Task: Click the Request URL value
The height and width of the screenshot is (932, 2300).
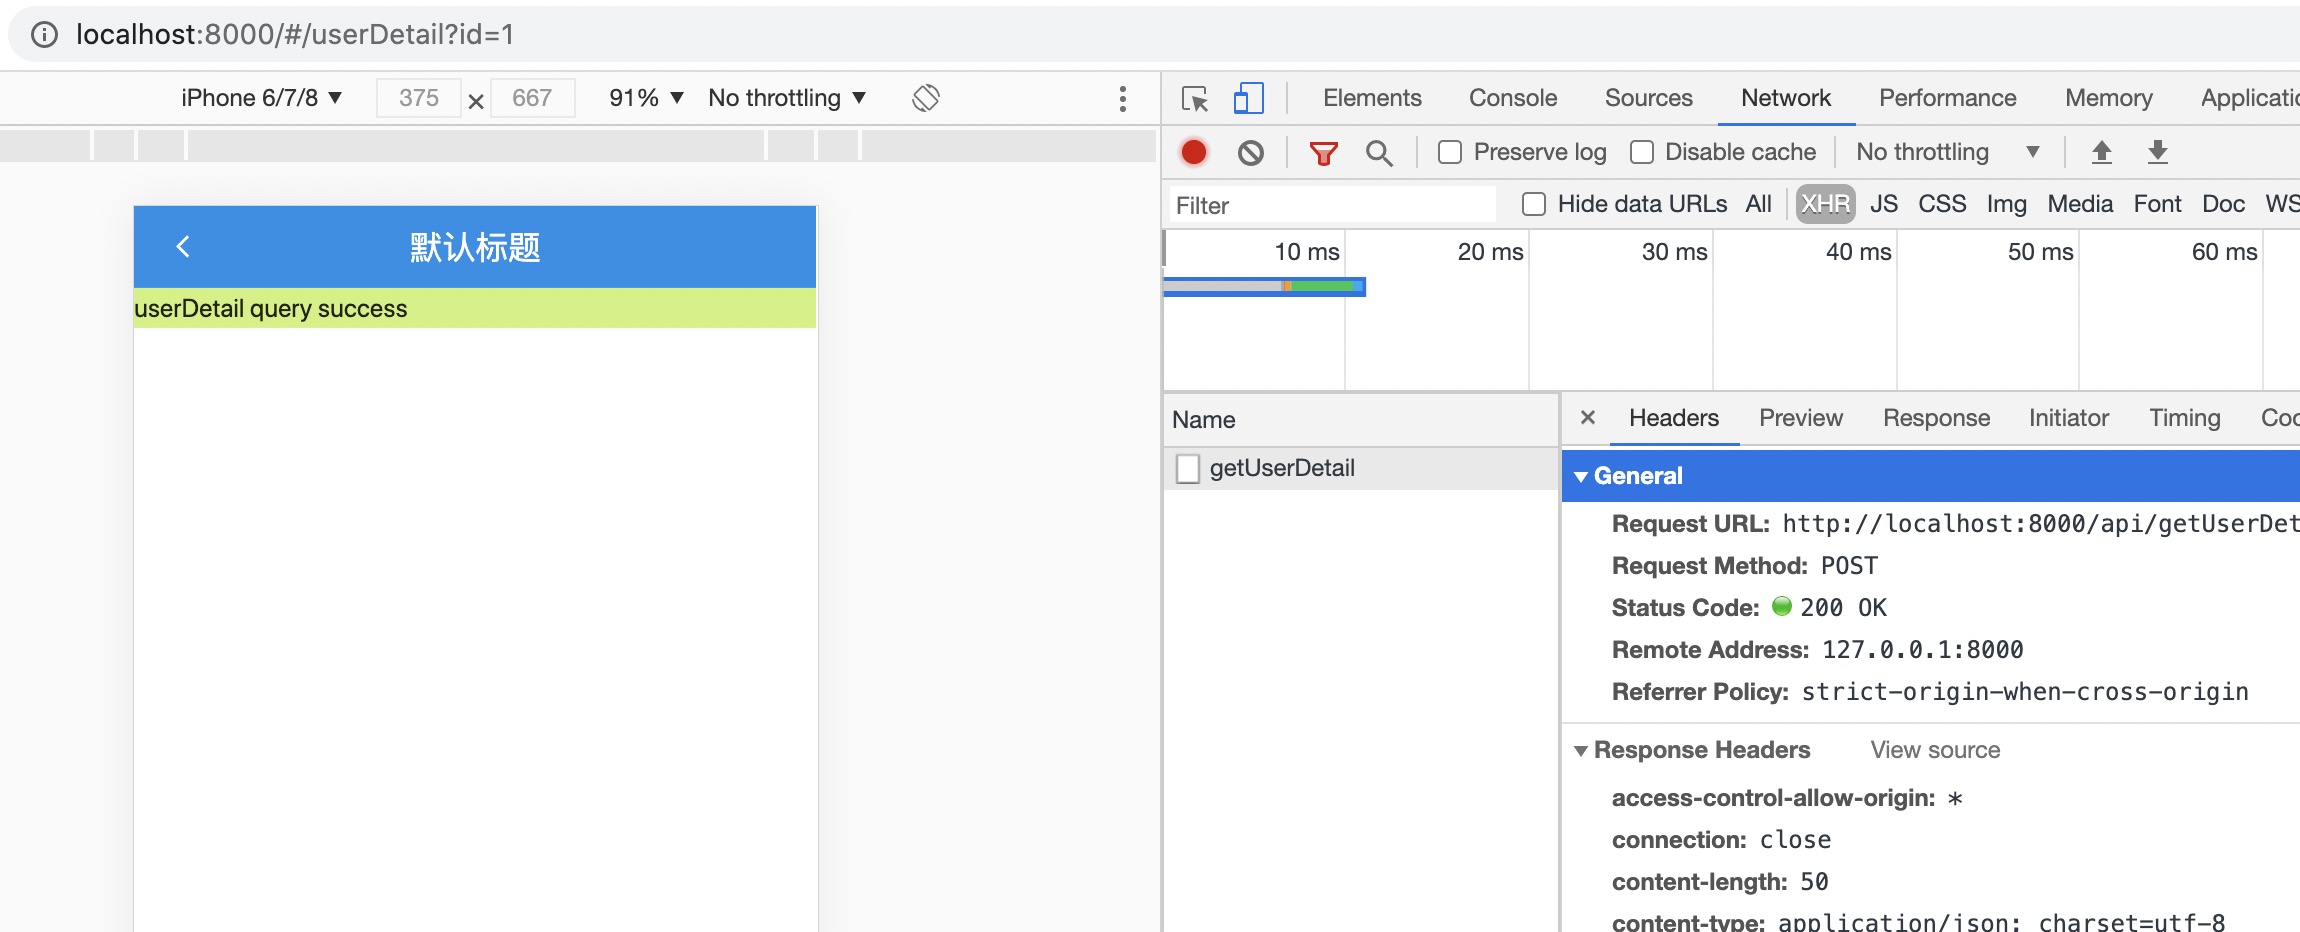Action: 2041,524
